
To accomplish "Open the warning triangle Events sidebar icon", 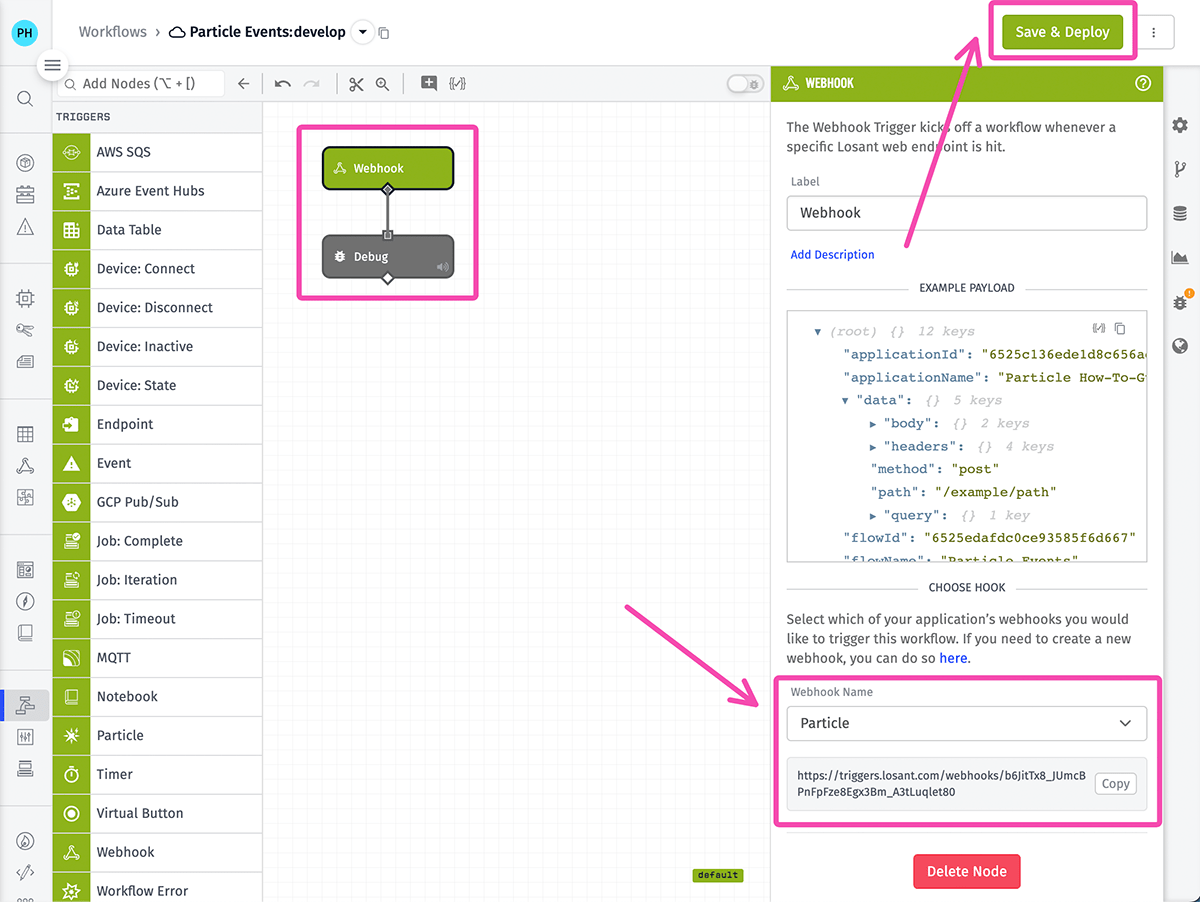I will point(25,227).
